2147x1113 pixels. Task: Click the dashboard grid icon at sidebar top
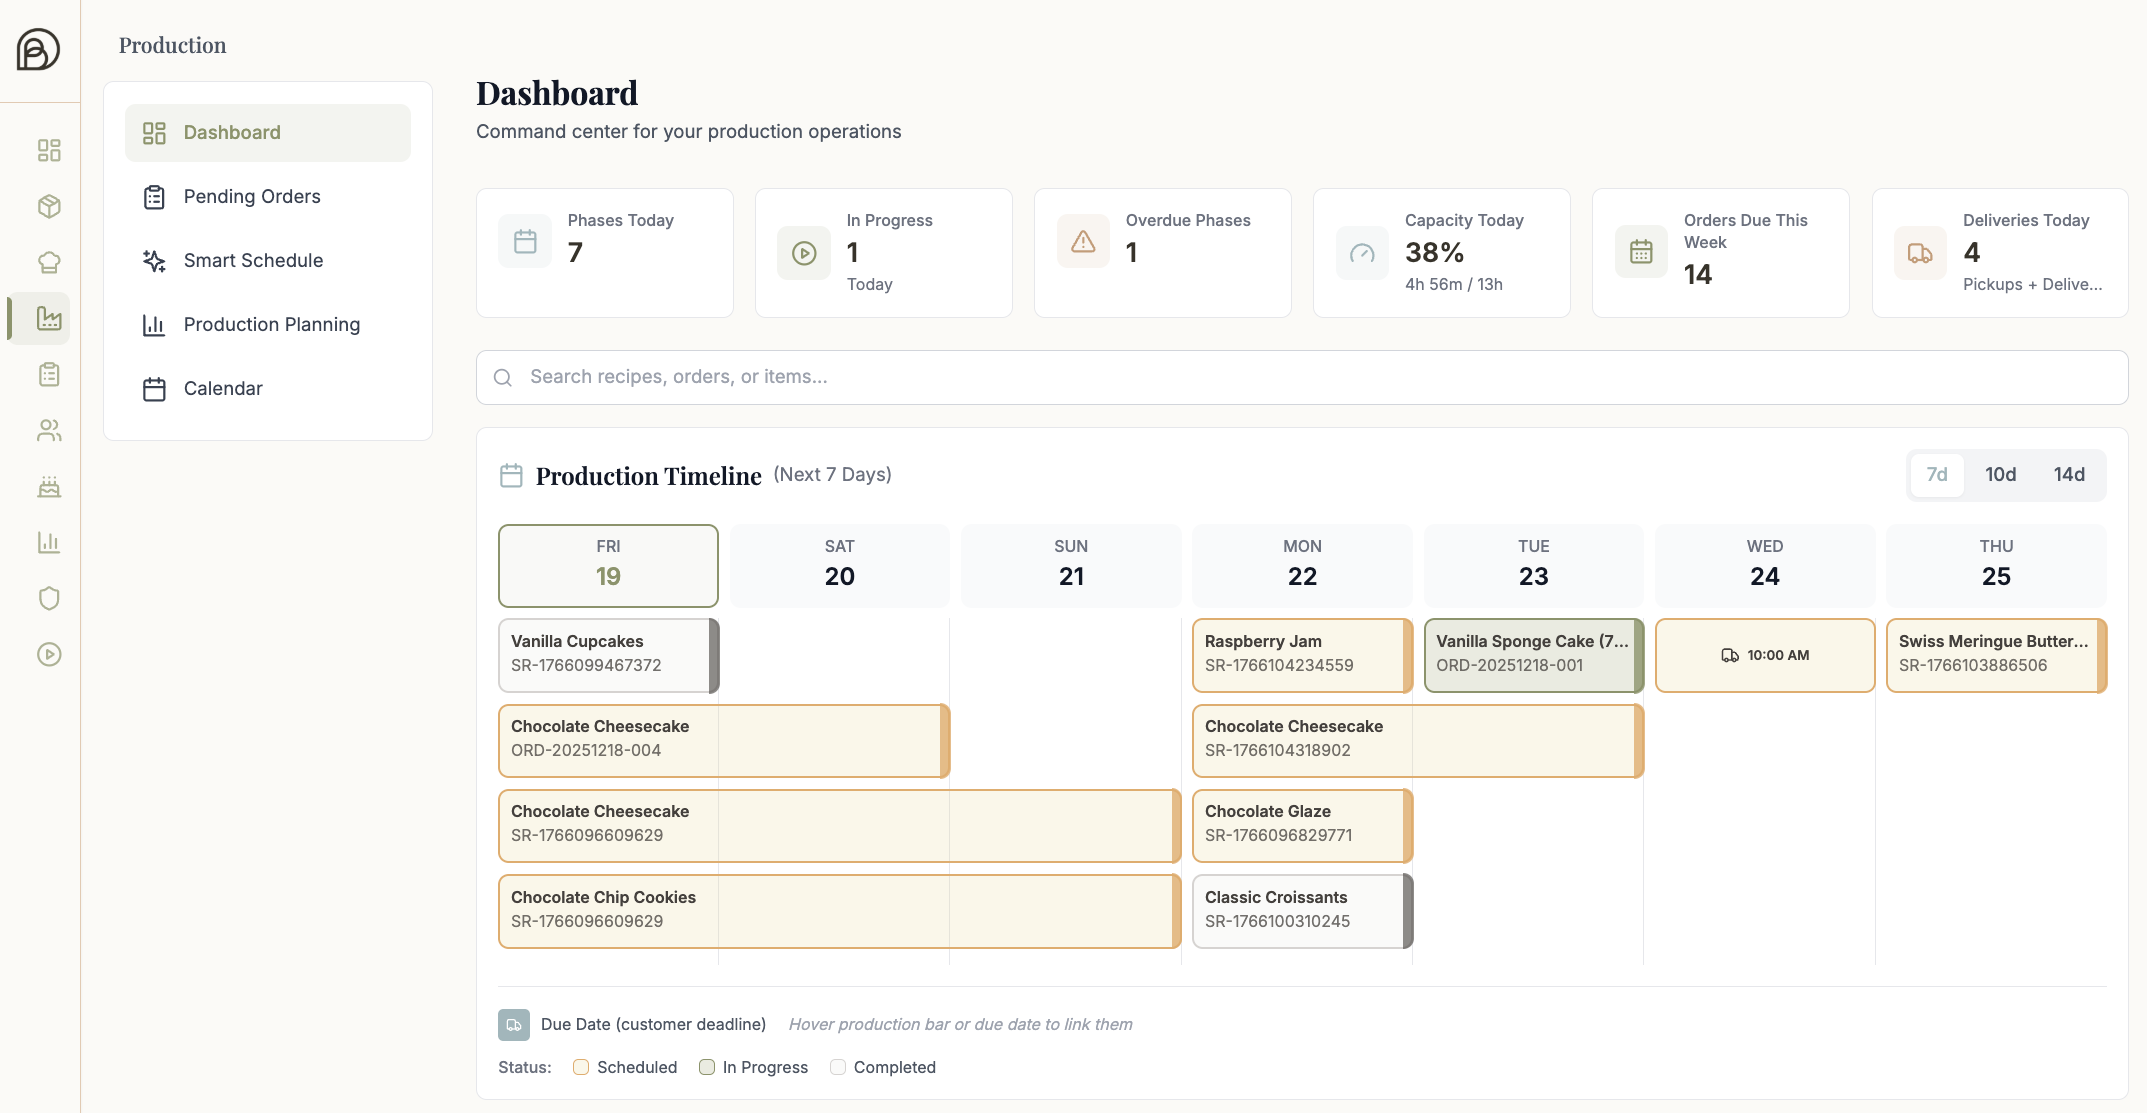pos(48,150)
